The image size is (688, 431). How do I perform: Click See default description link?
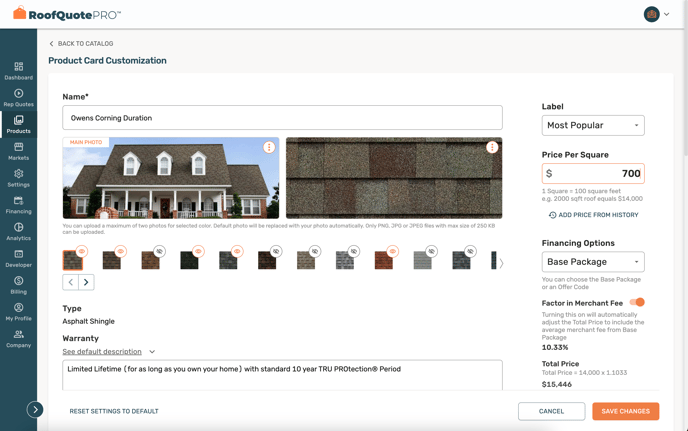pos(102,352)
